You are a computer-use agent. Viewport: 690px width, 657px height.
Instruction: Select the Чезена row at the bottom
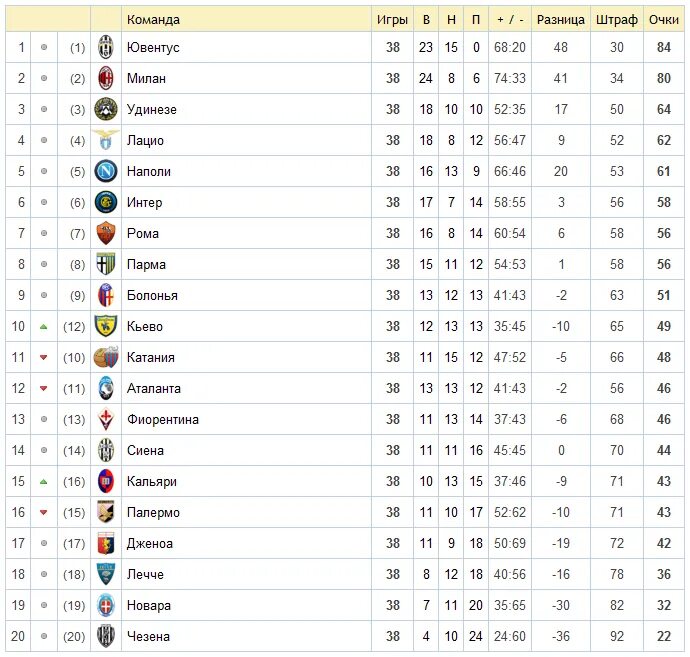148,636
